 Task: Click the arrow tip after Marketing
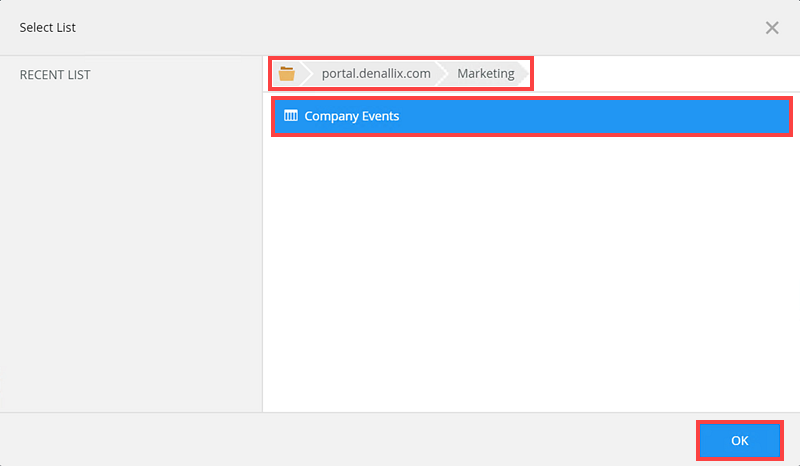[524, 74]
